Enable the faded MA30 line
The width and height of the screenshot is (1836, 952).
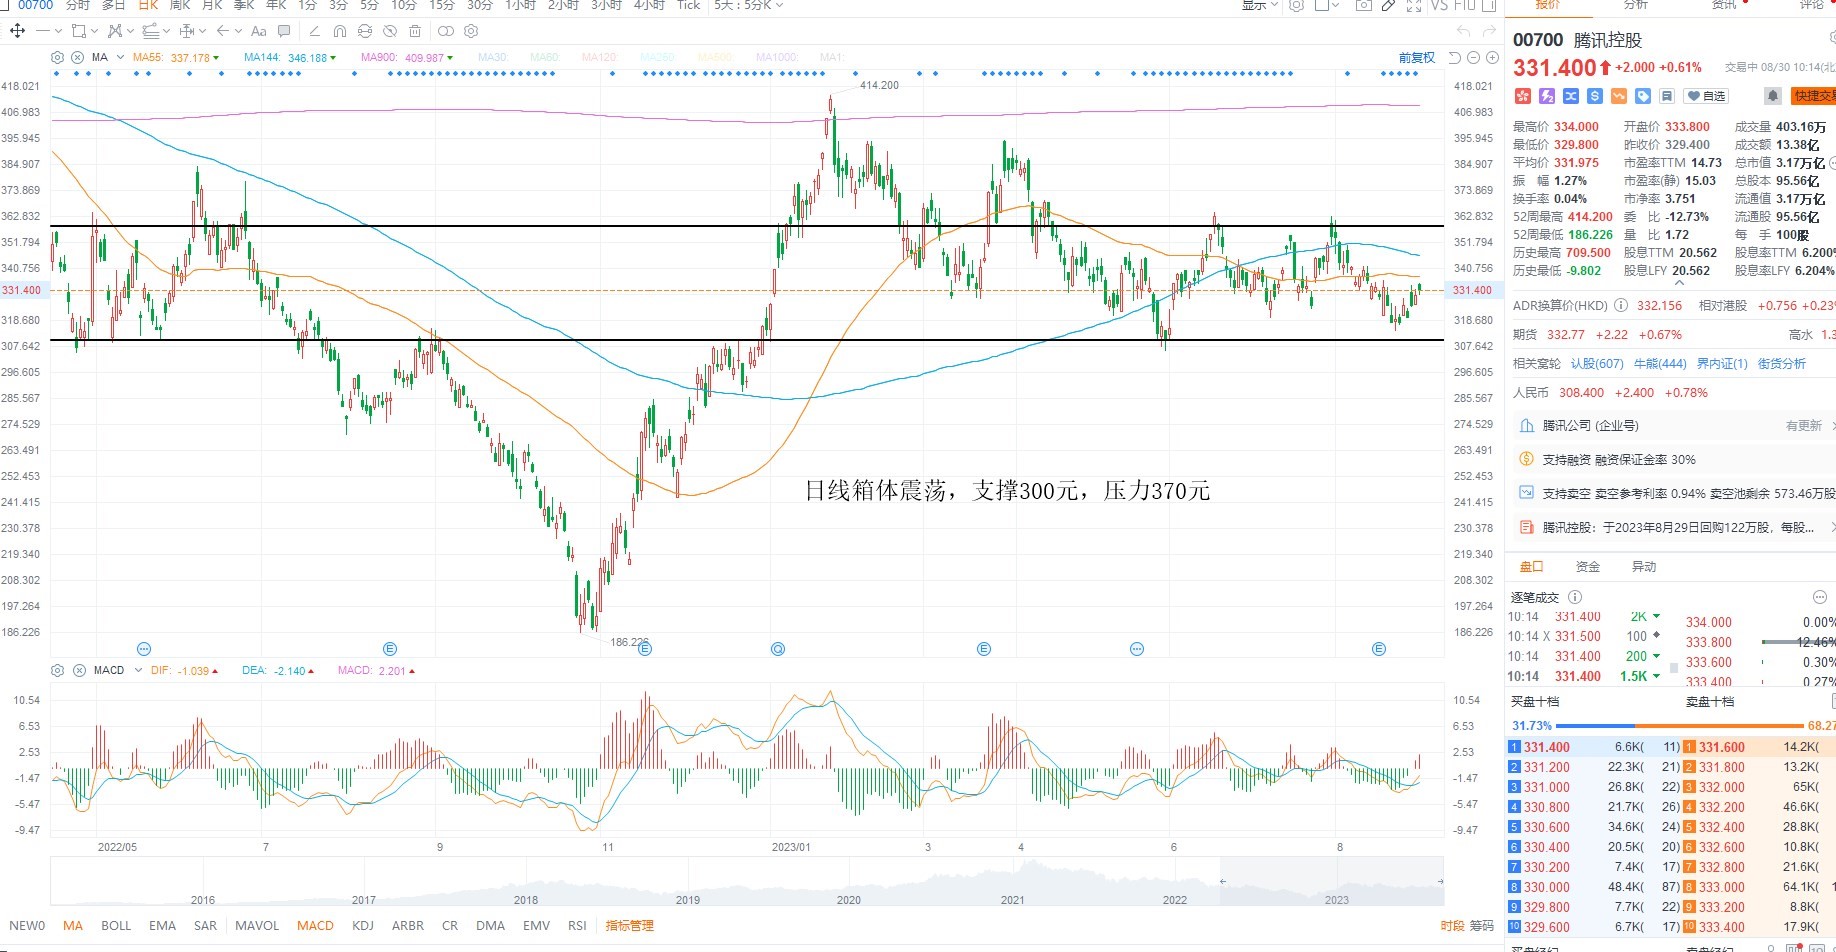[492, 58]
